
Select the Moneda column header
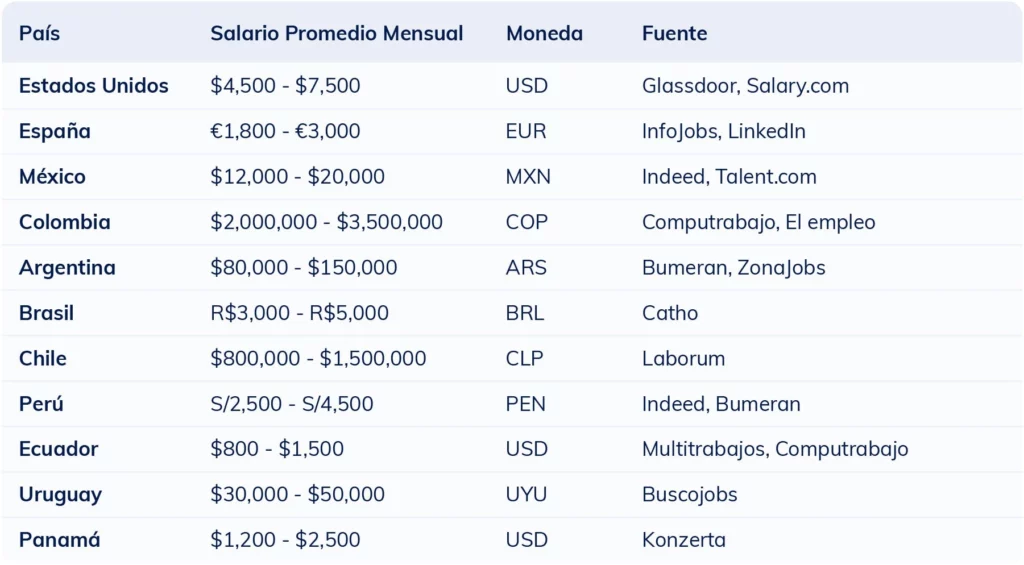click(x=544, y=33)
